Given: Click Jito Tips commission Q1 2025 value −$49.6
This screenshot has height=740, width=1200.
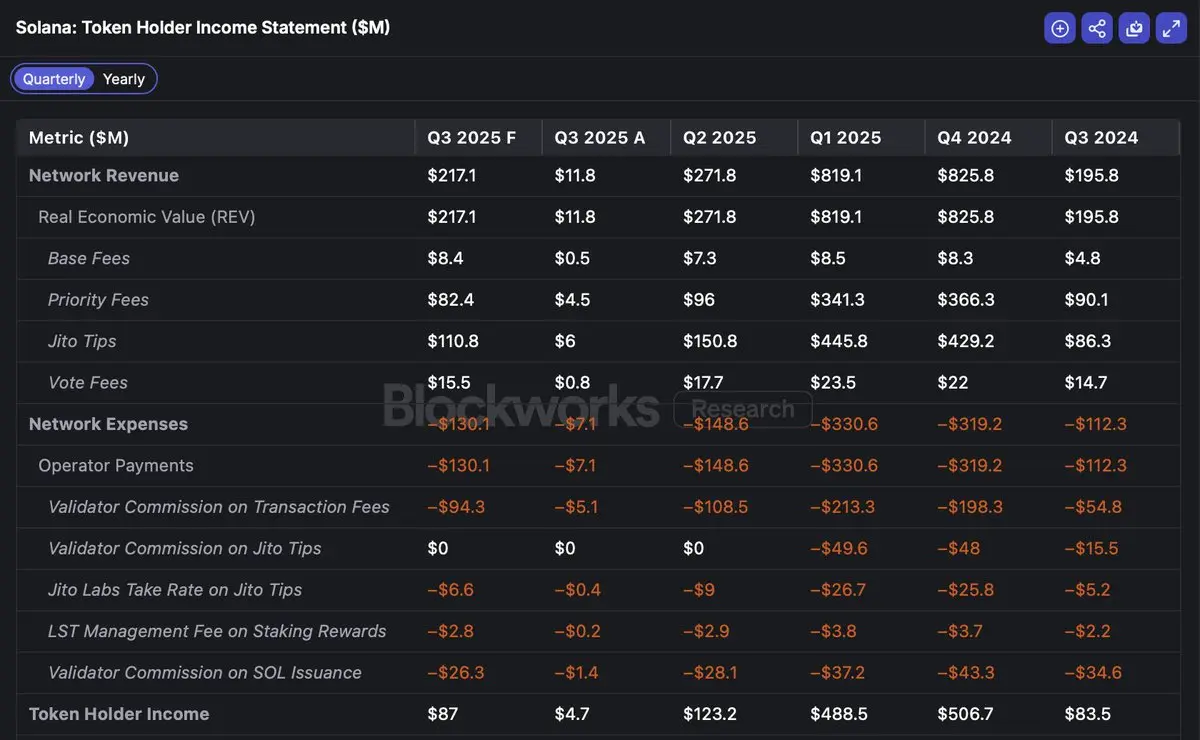Looking at the screenshot, I should point(839,548).
